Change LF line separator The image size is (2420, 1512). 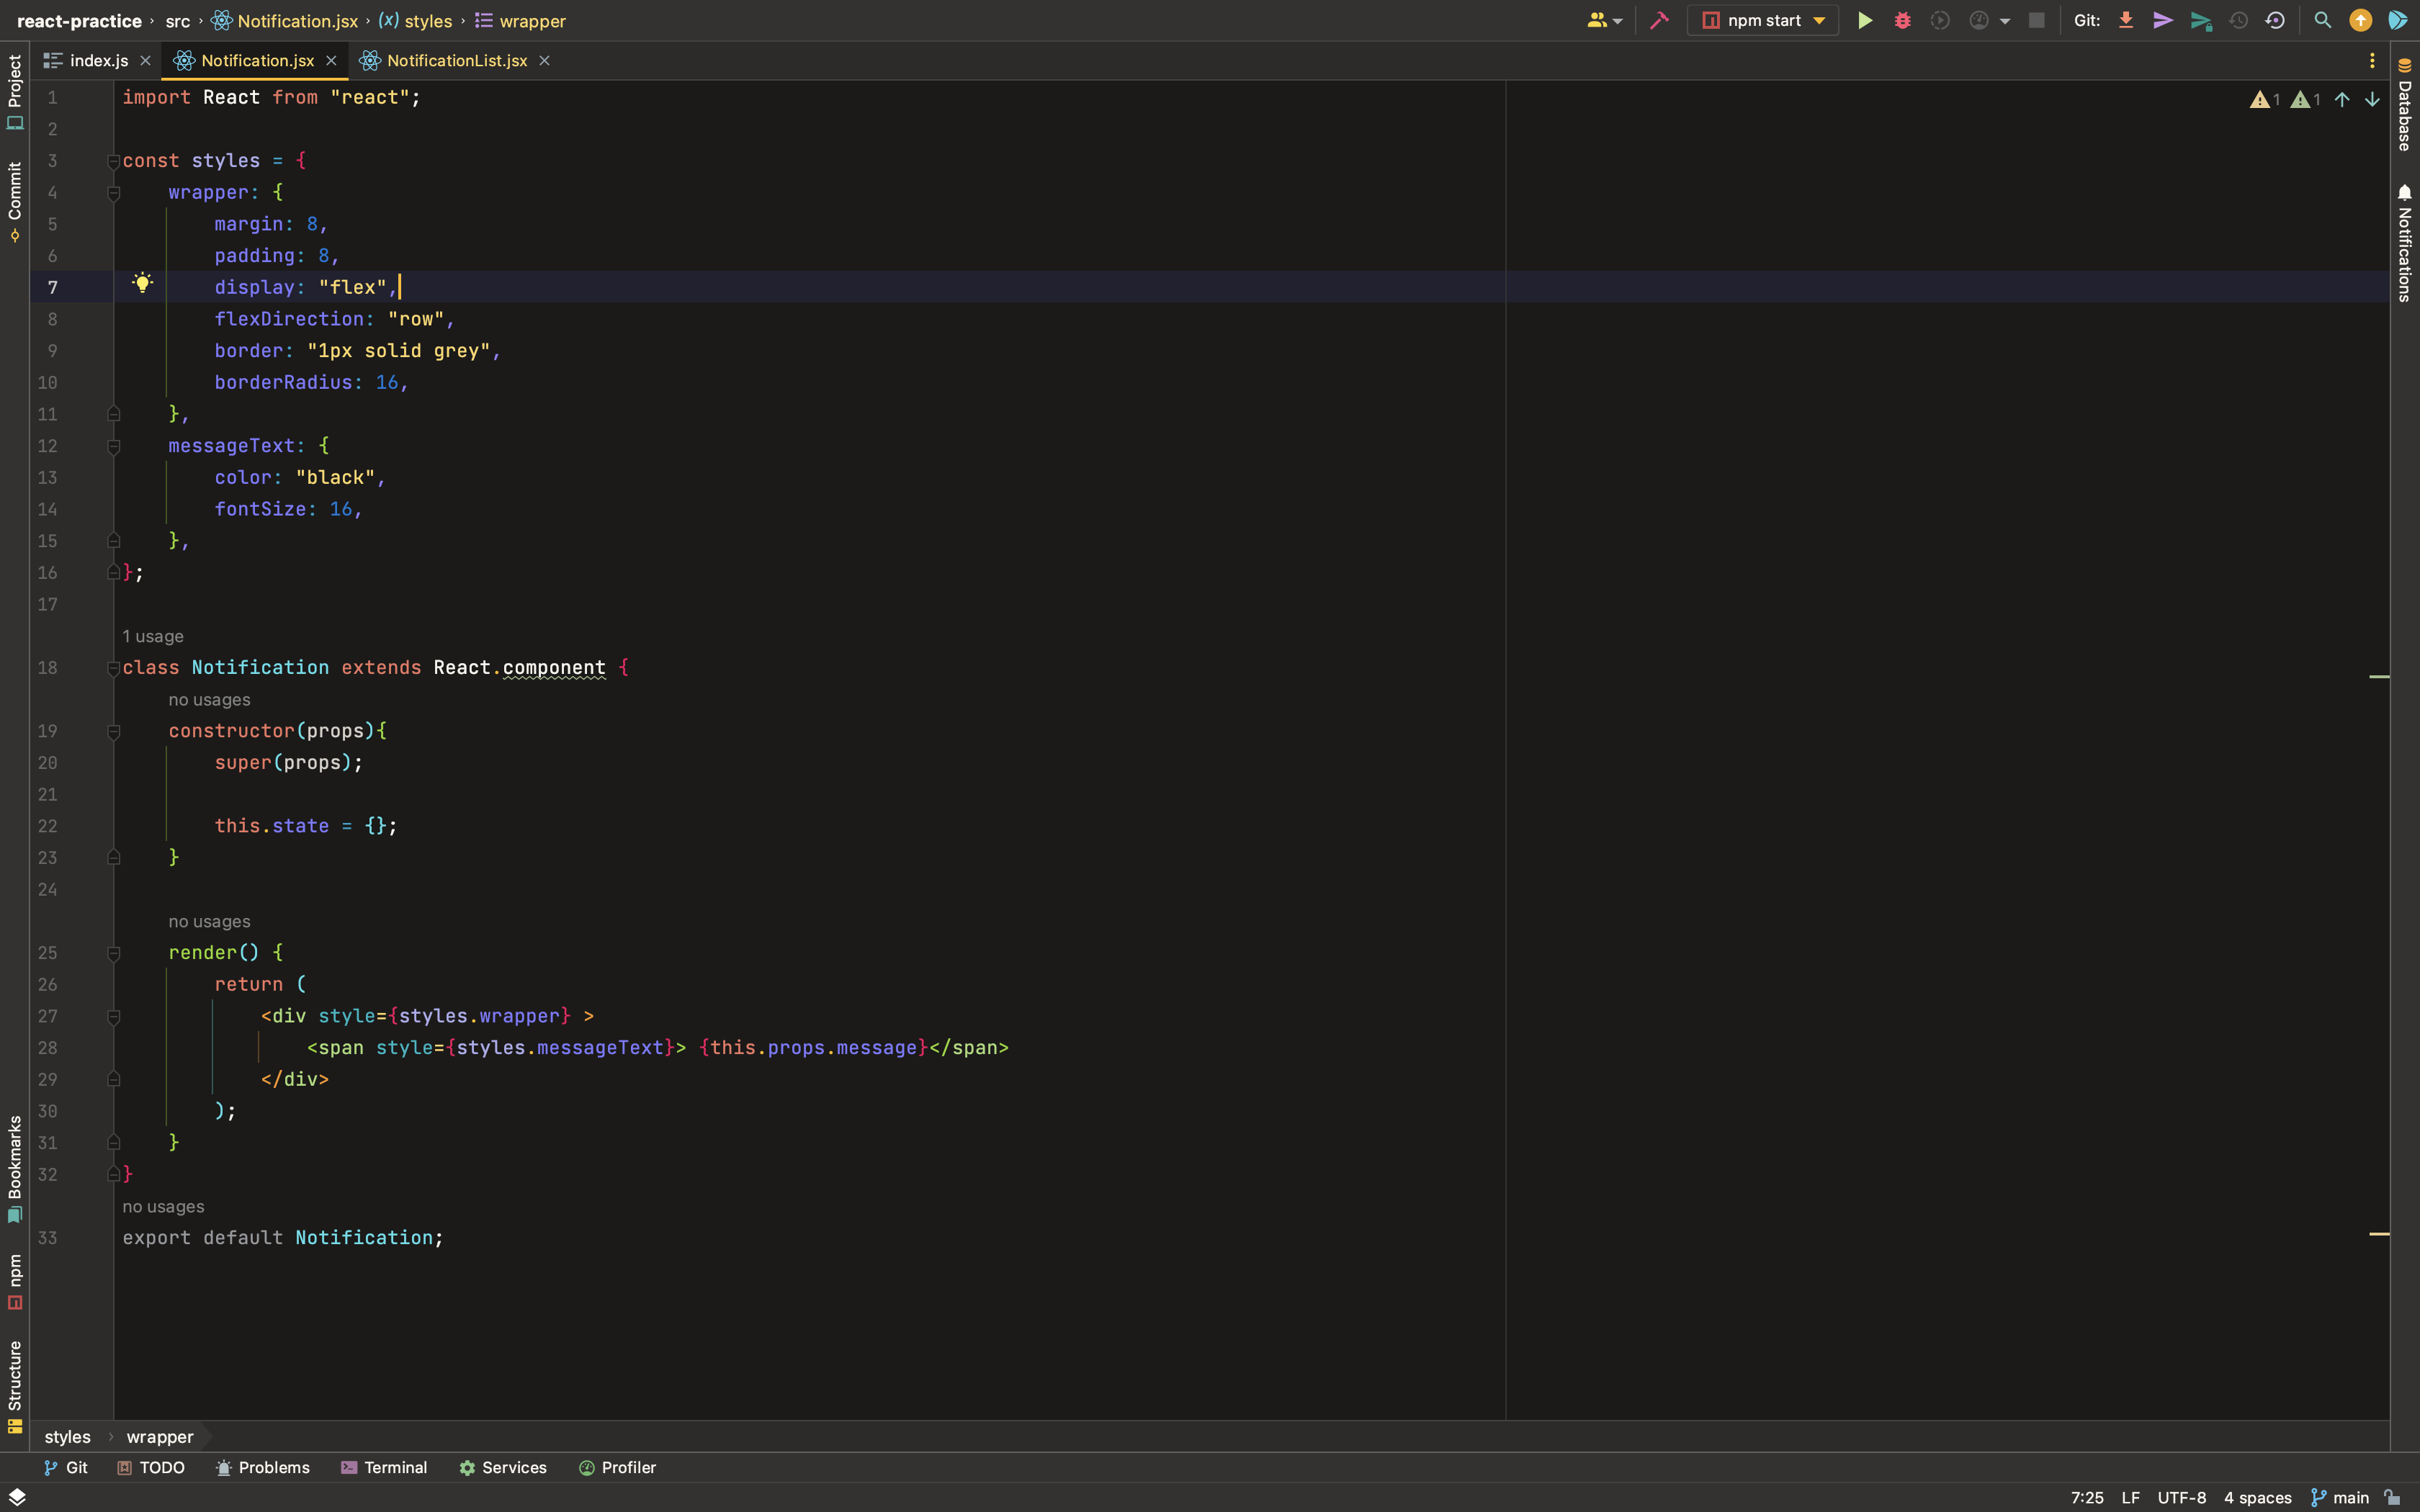[2130, 1497]
